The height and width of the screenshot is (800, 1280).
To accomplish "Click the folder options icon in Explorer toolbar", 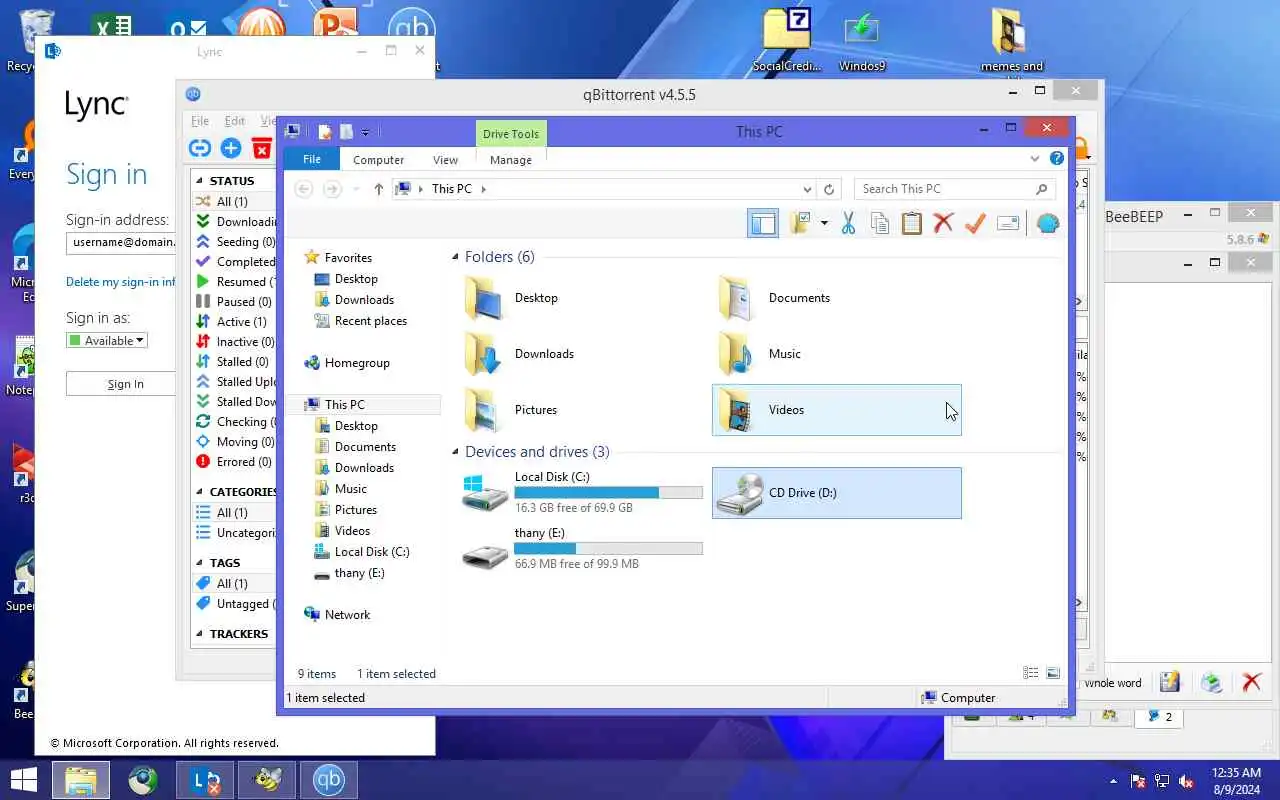I will 800,223.
